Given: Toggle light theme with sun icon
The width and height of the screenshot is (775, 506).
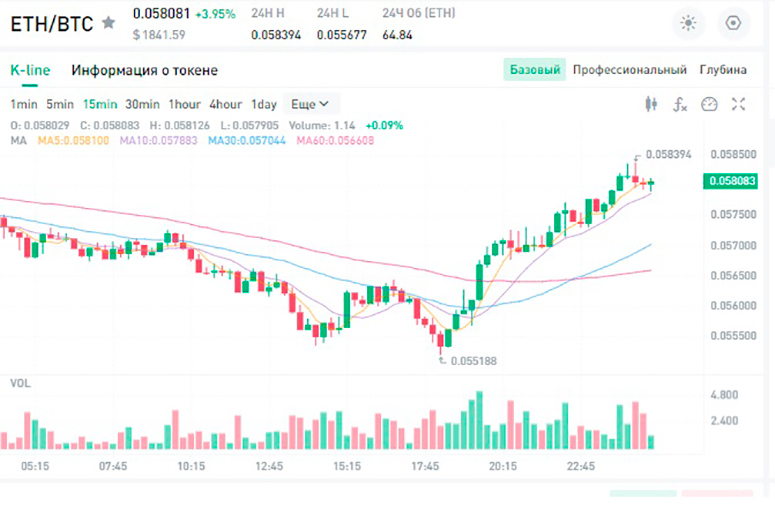Looking at the screenshot, I should (x=688, y=23).
